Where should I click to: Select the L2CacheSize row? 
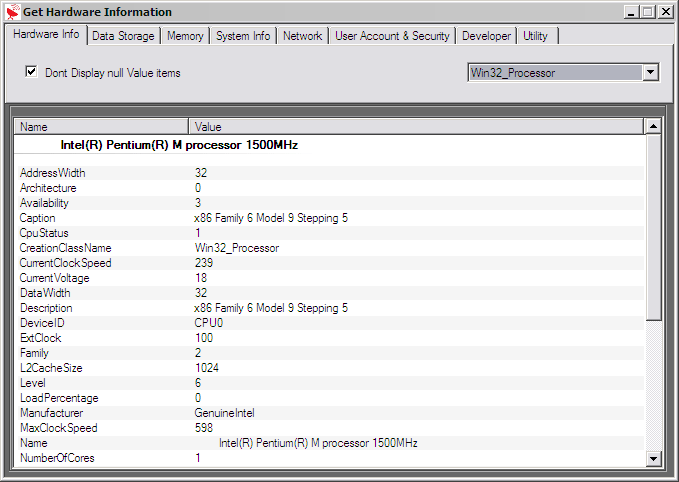[329, 368]
